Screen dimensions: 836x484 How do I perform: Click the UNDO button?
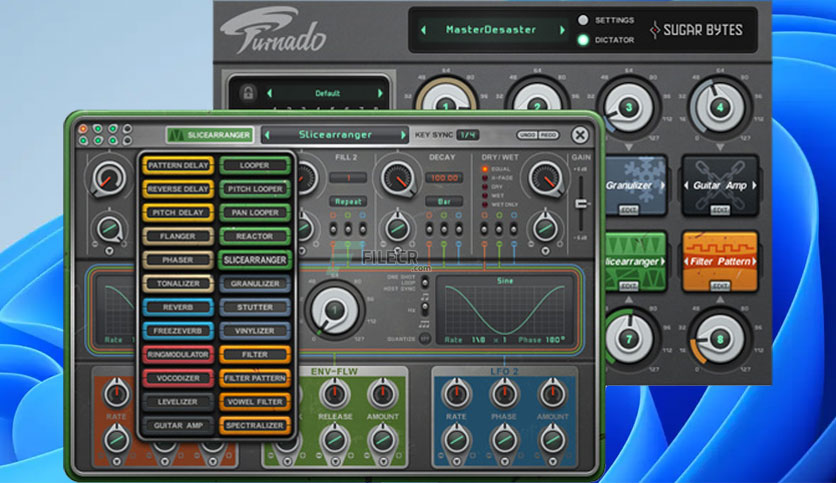527,135
